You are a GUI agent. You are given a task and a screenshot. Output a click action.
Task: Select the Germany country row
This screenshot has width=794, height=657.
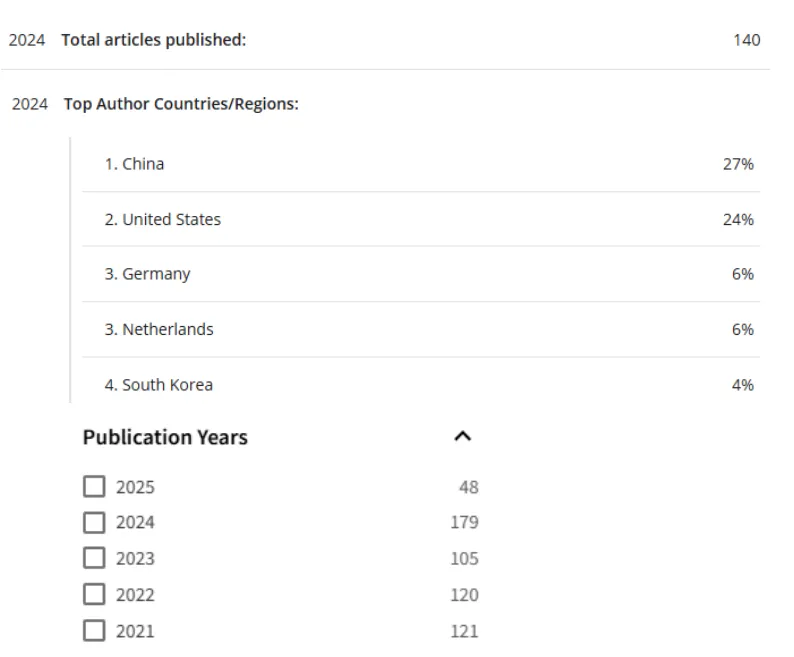421,274
